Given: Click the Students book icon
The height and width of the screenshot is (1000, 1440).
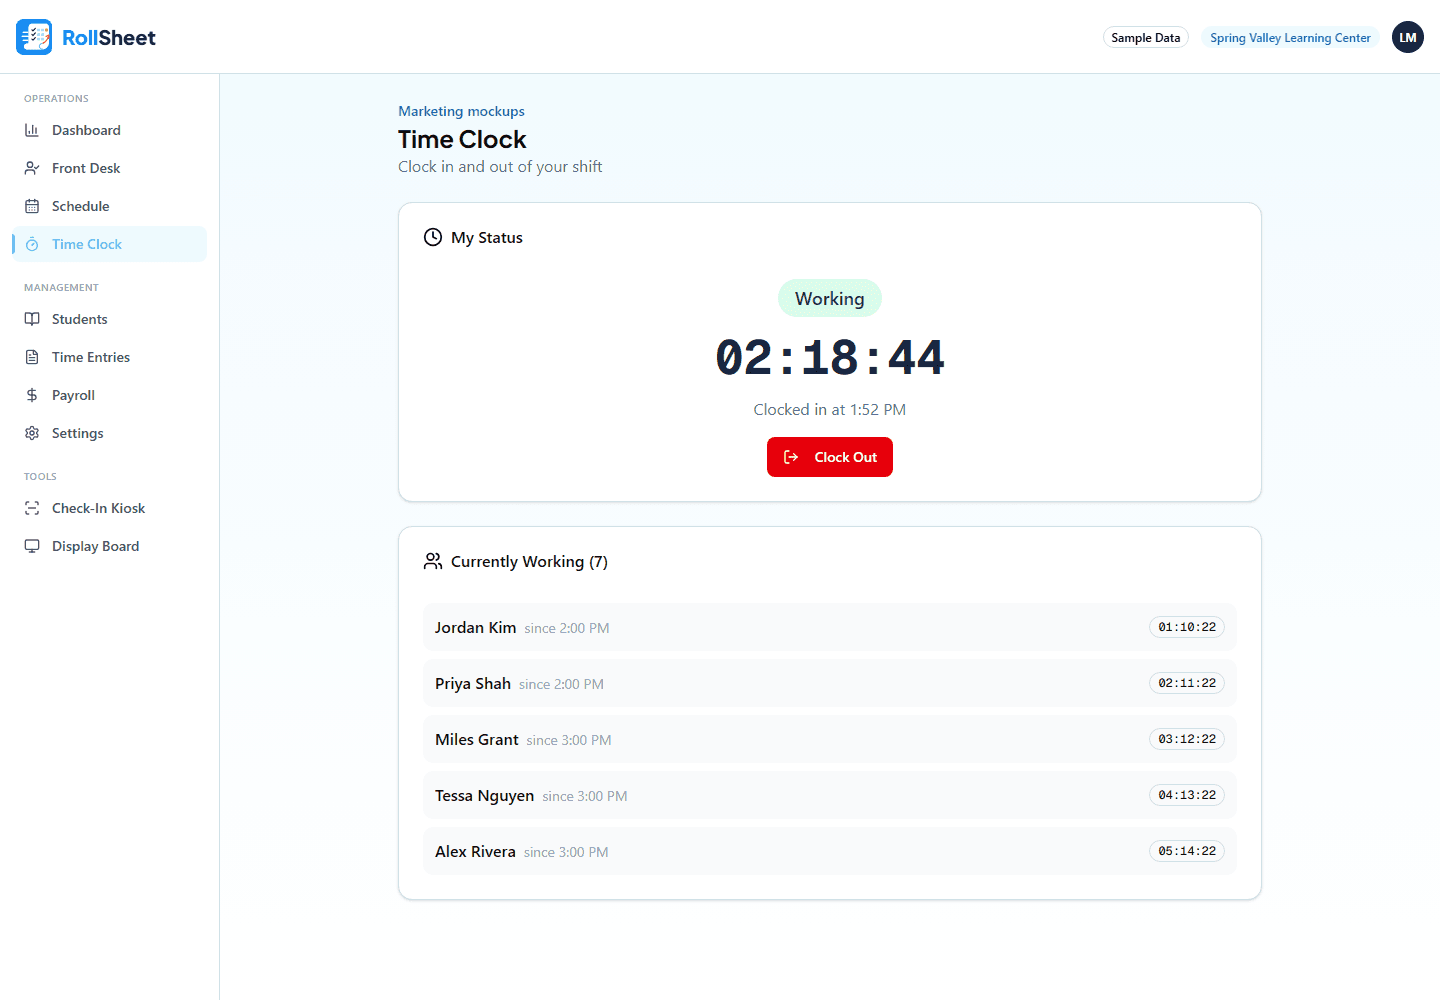Looking at the screenshot, I should click(32, 319).
